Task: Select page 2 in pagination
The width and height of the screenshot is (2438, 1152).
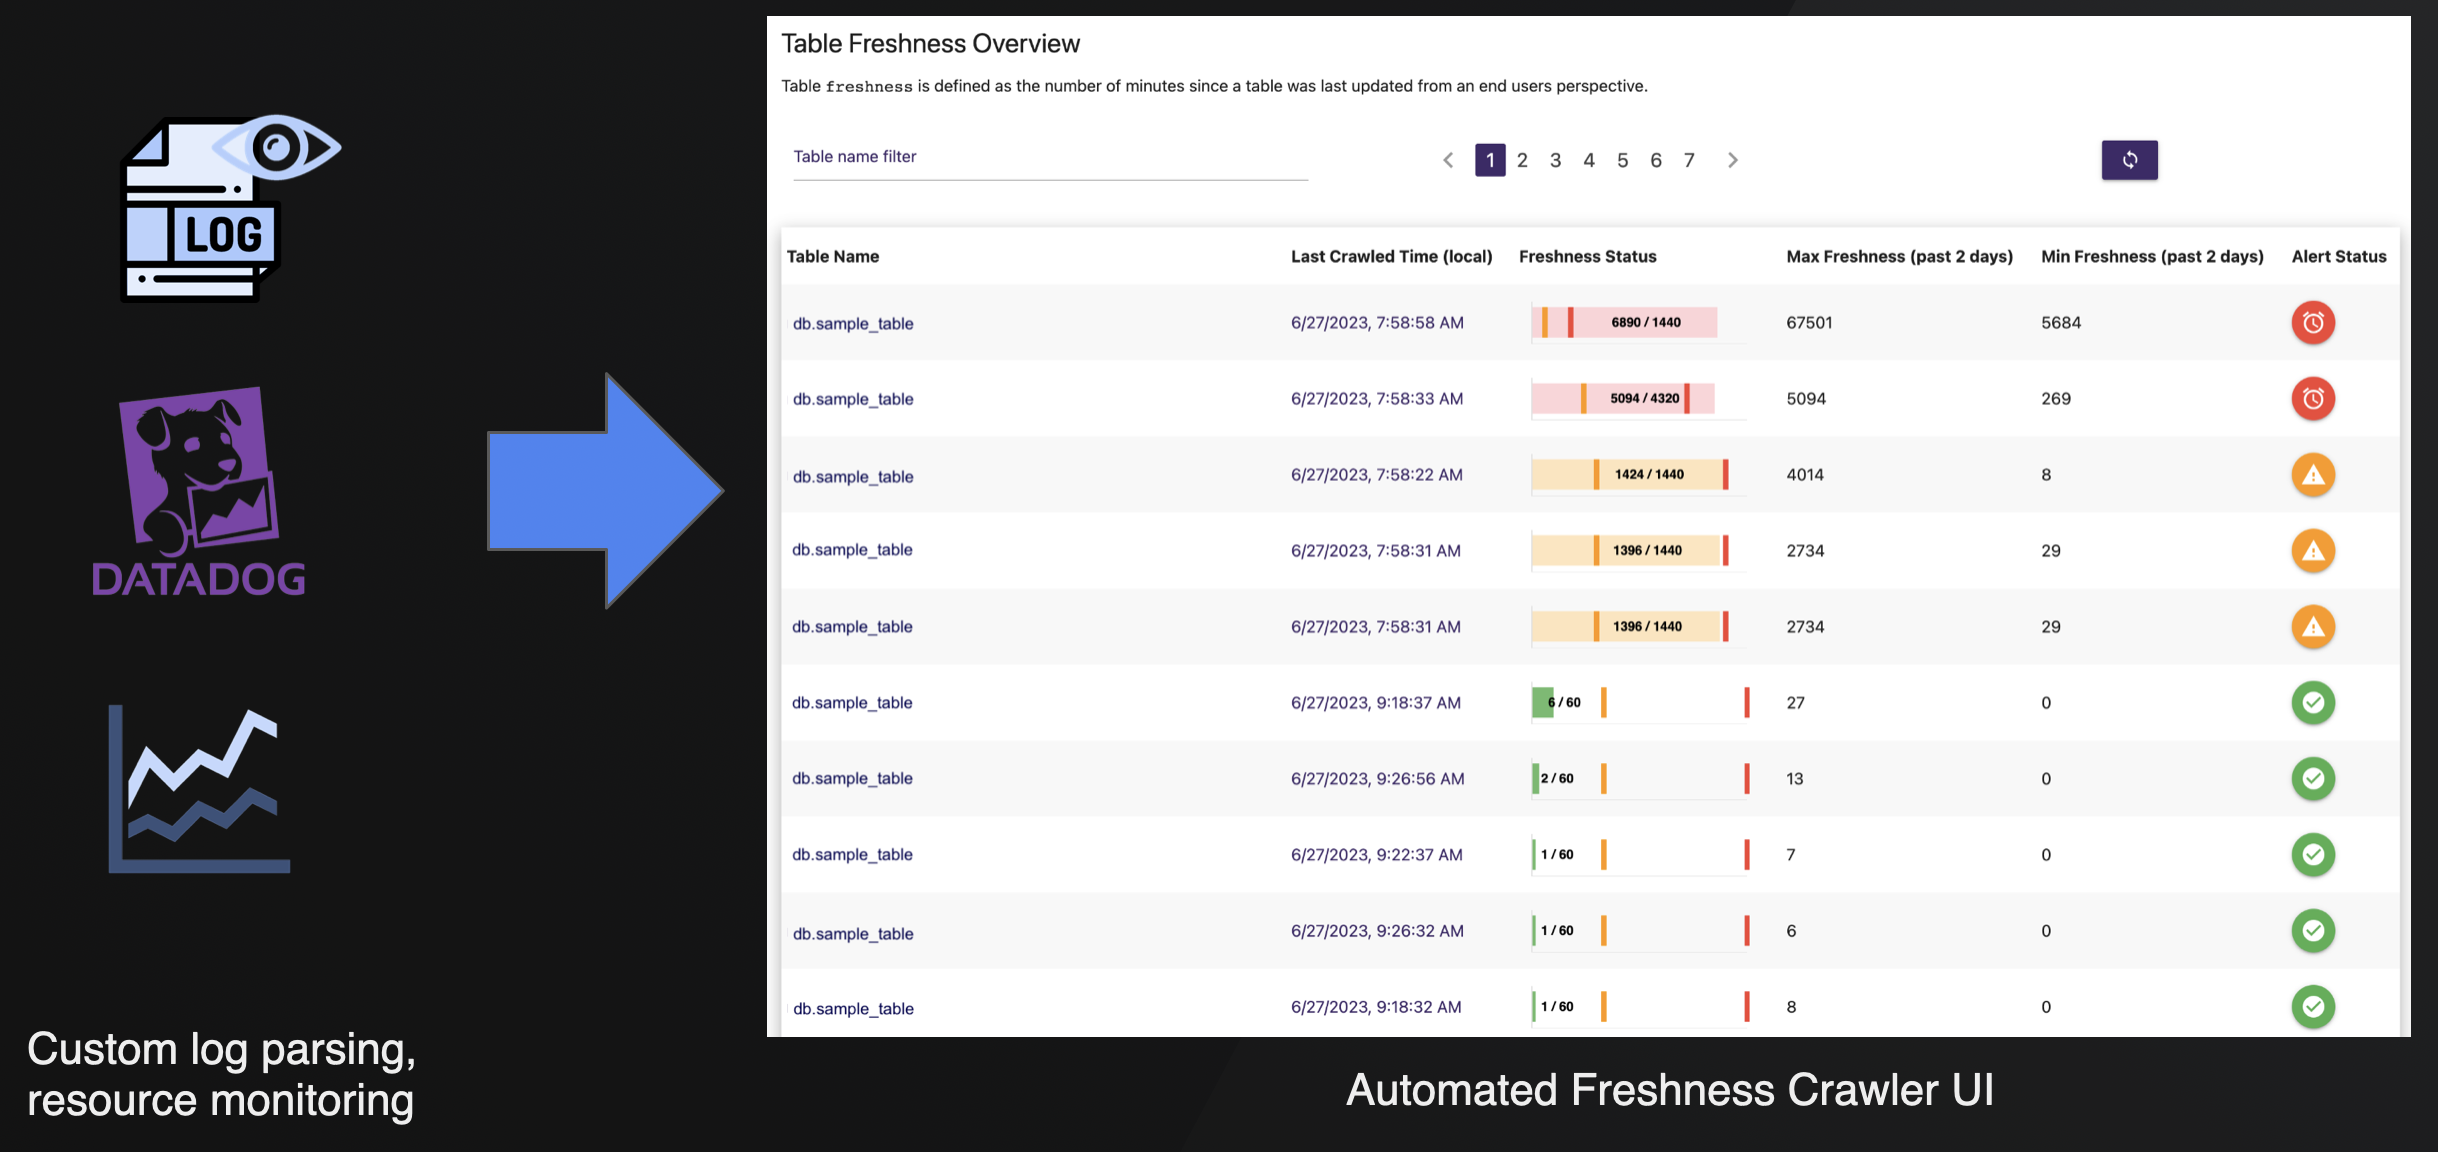Action: click(1522, 160)
